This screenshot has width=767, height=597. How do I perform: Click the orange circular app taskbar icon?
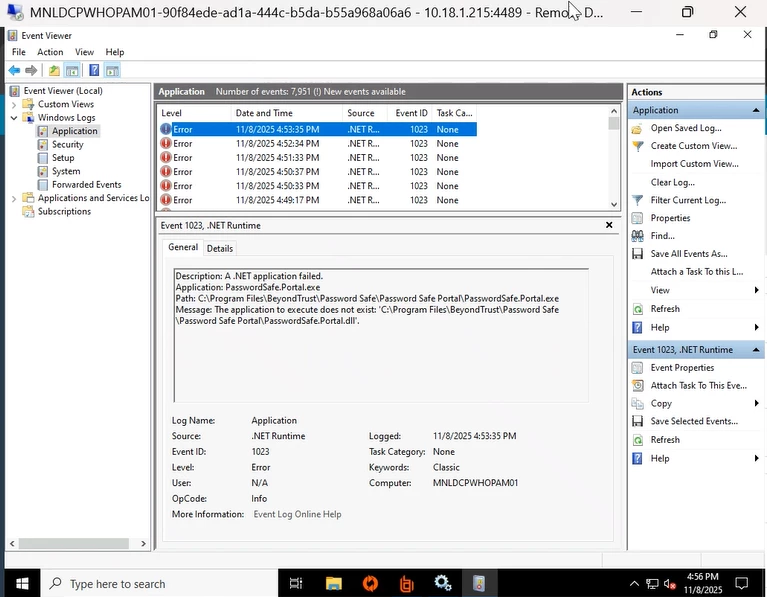point(370,583)
